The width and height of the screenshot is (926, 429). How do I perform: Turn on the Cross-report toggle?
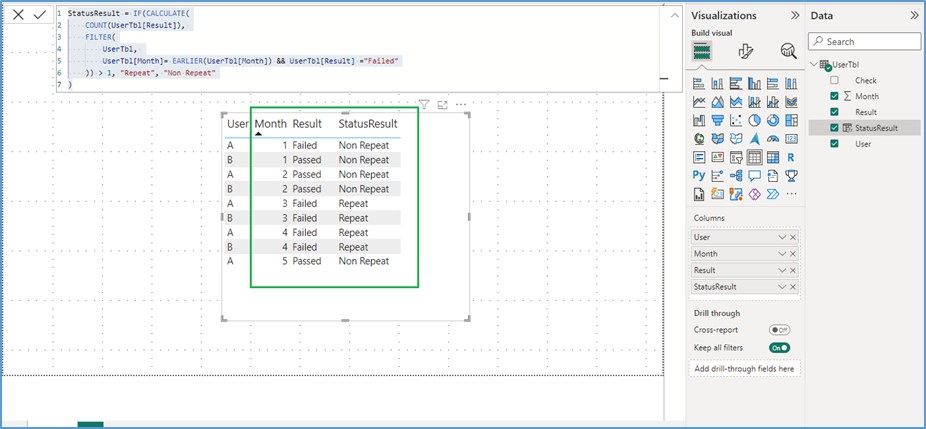[x=779, y=330]
